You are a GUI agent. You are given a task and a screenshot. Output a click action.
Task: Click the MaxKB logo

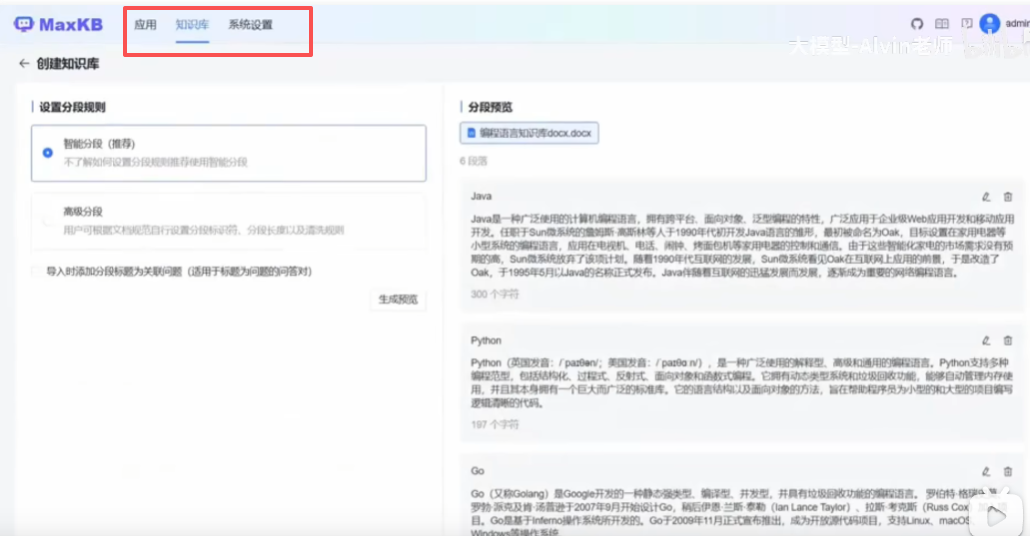(58, 24)
